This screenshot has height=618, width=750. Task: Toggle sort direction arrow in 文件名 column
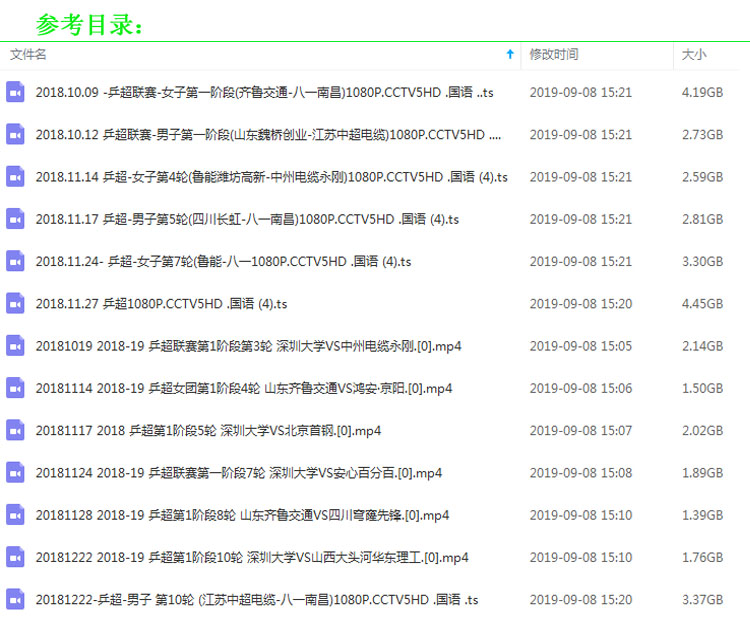[x=510, y=54]
